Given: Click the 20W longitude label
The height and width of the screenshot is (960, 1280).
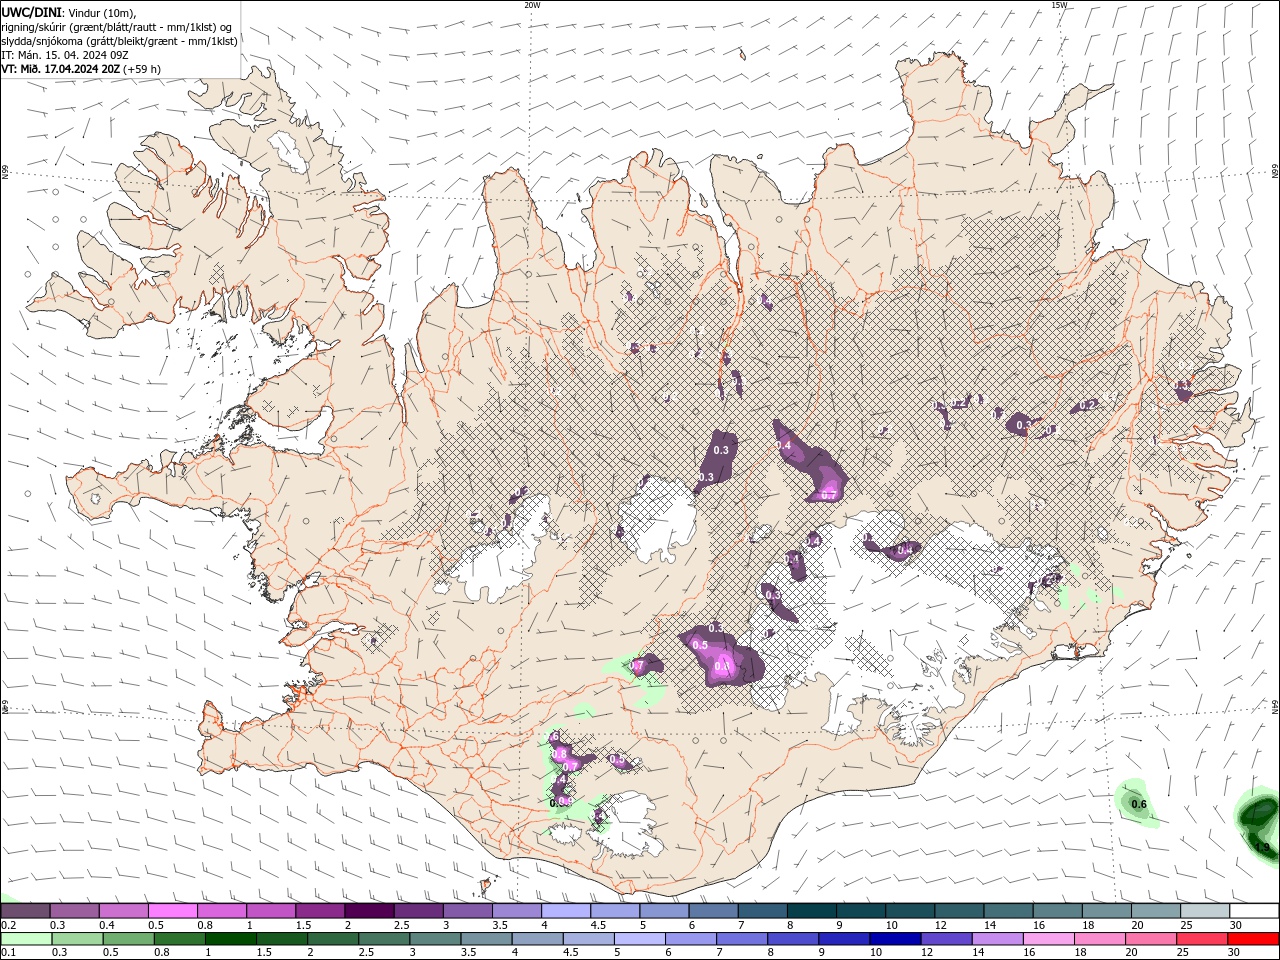Looking at the screenshot, I should 532,5.
